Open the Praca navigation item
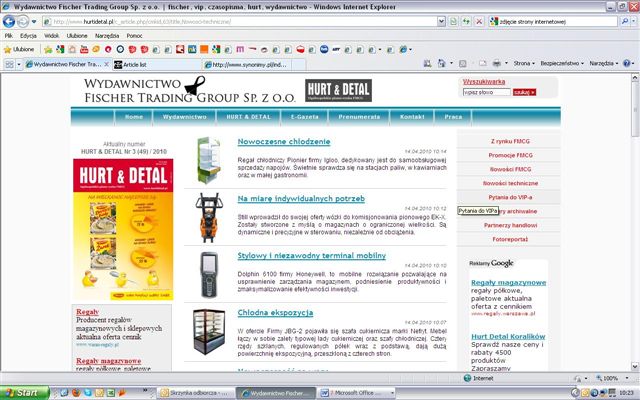Viewport: 640px width, 400px height. (x=453, y=117)
